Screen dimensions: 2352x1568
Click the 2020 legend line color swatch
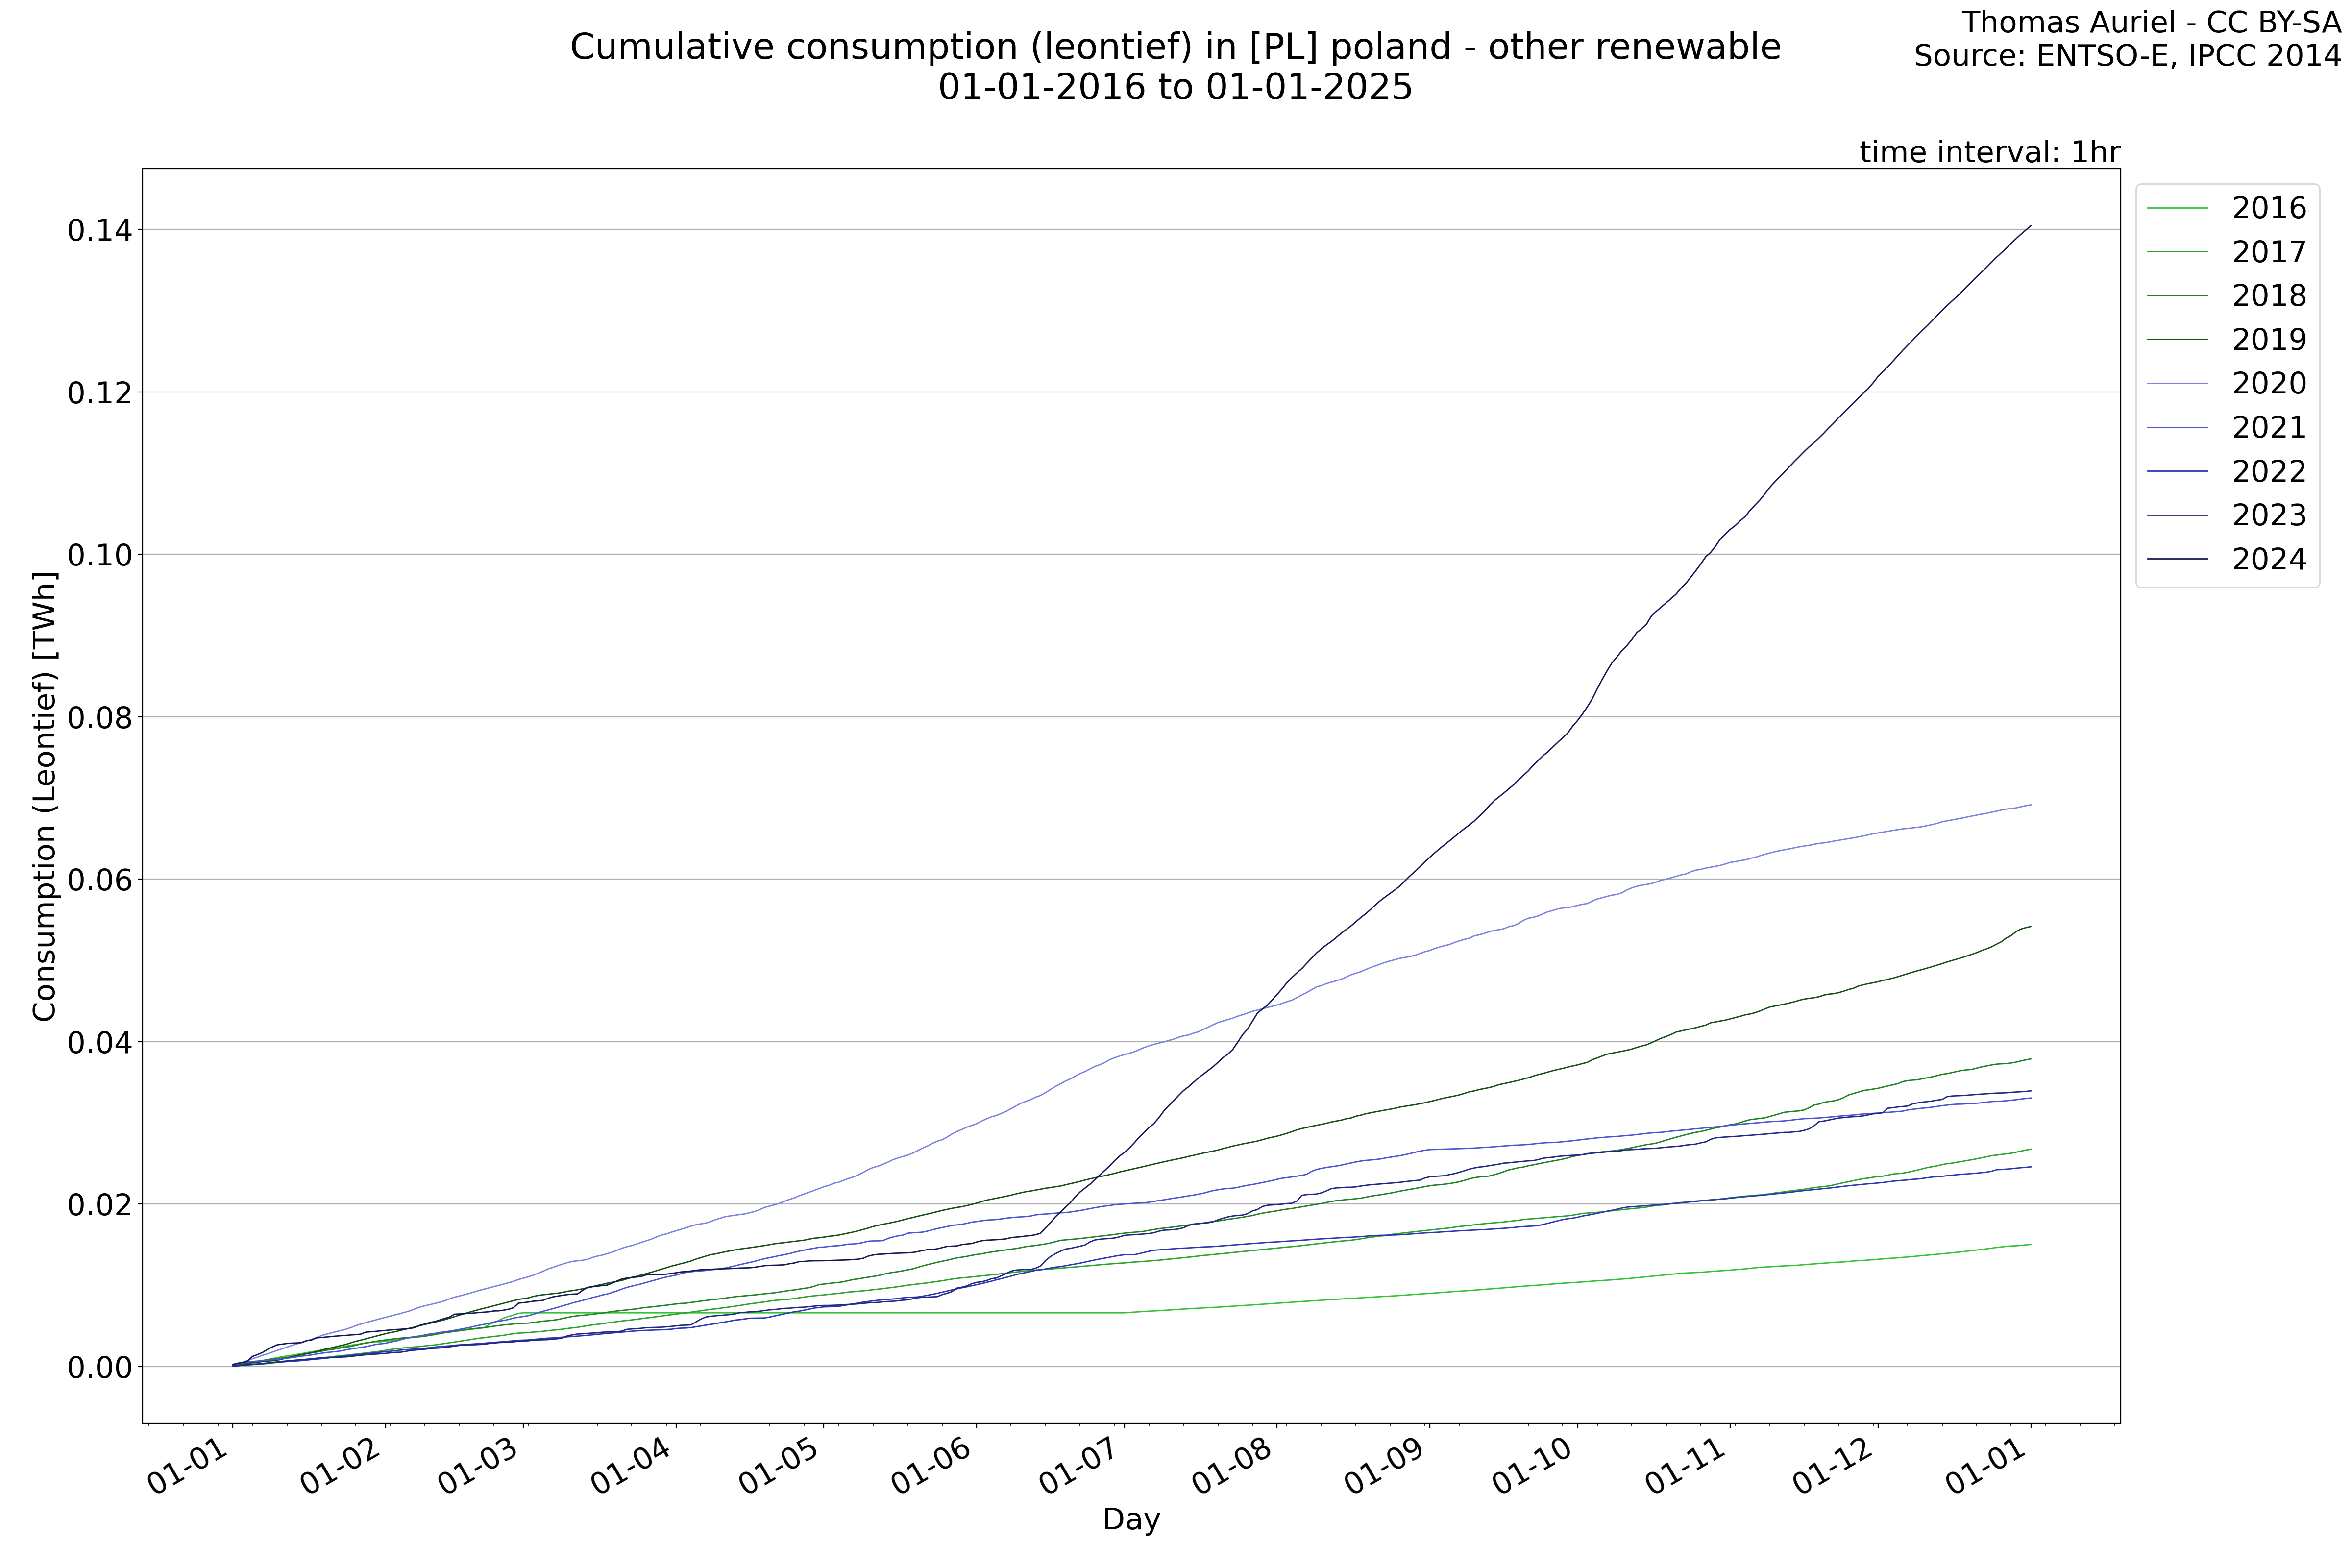click(2178, 383)
